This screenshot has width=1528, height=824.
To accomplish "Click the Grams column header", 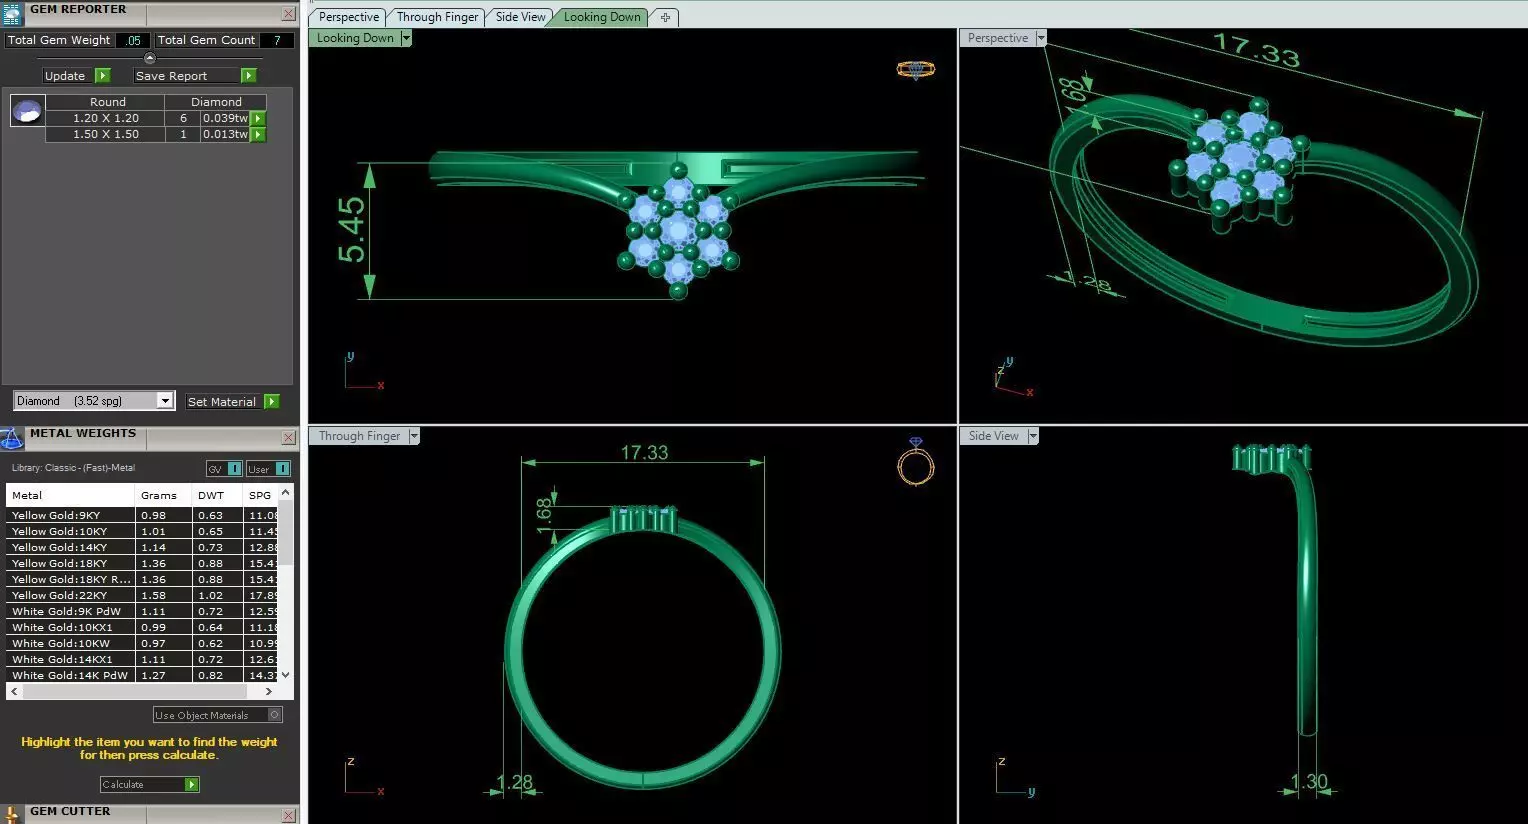I will point(162,495).
